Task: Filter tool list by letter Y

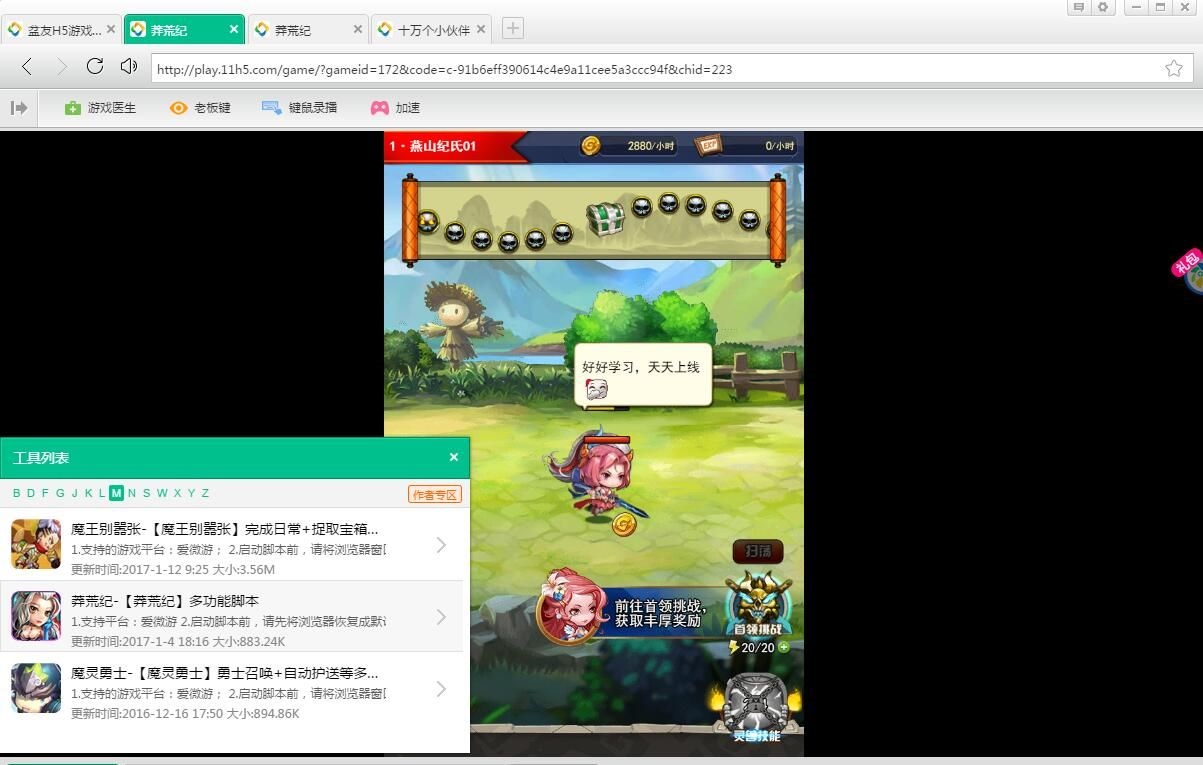Action: 191,493
